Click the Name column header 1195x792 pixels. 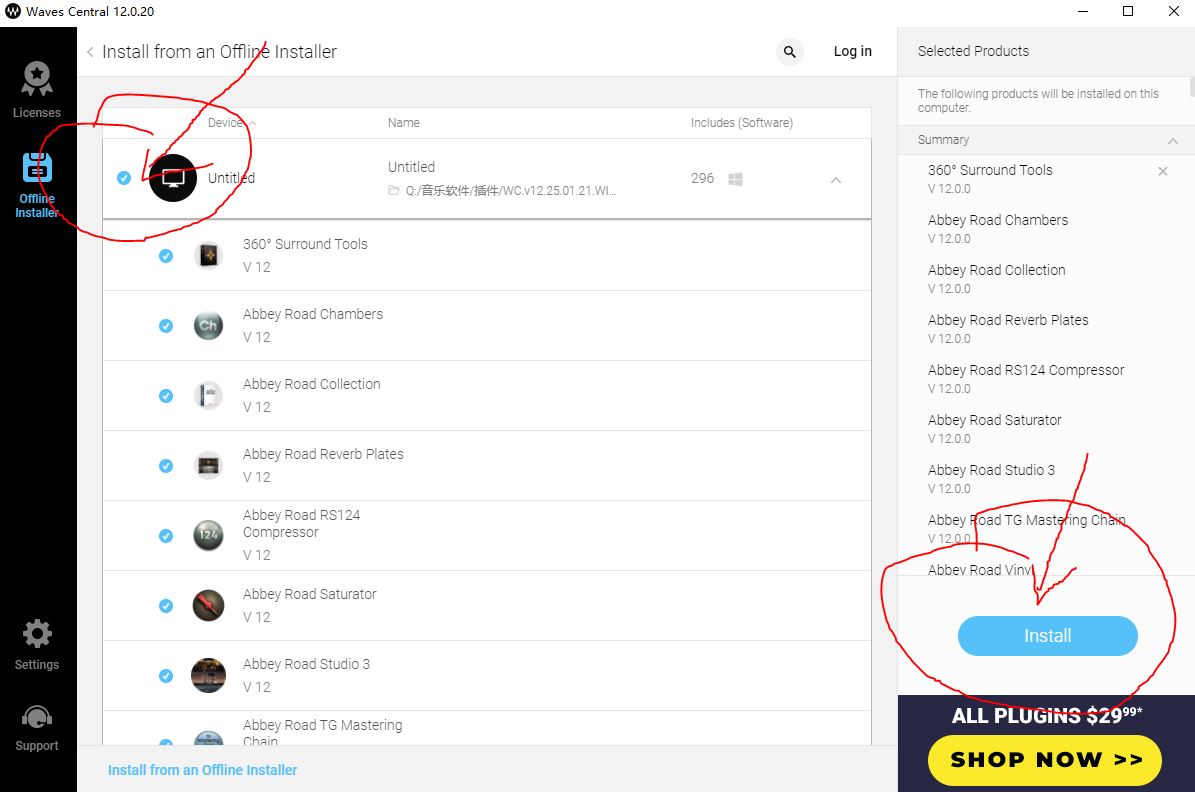coord(404,123)
